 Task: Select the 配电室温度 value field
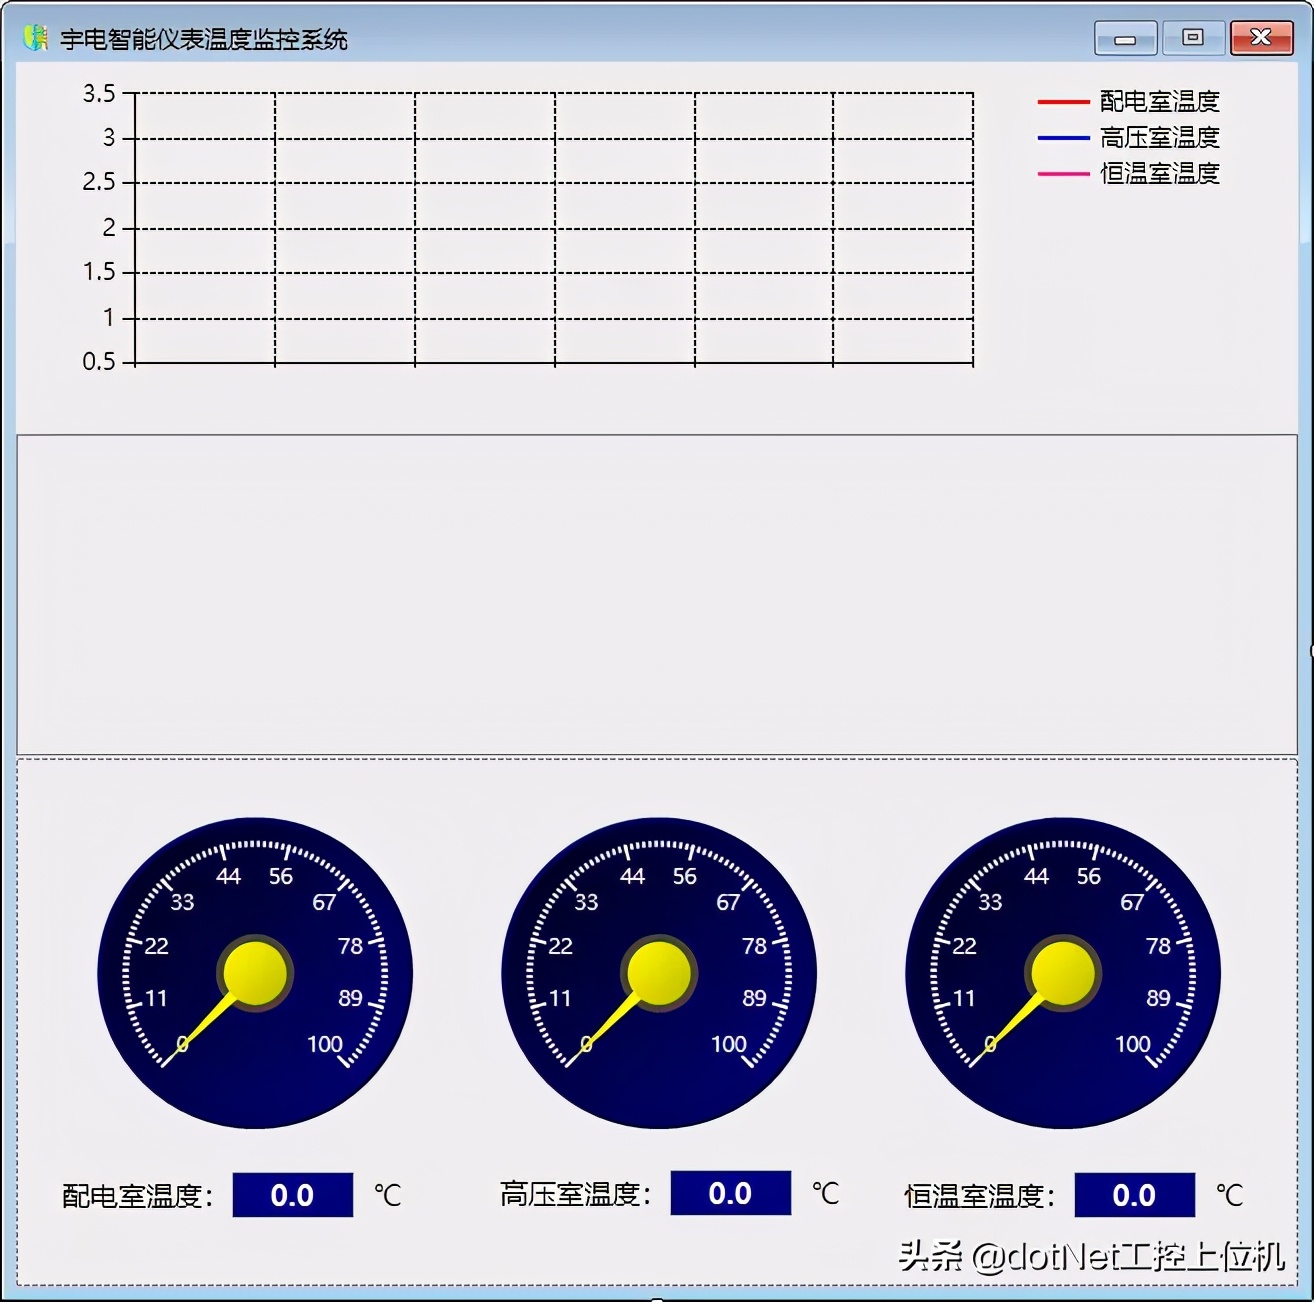(292, 1195)
